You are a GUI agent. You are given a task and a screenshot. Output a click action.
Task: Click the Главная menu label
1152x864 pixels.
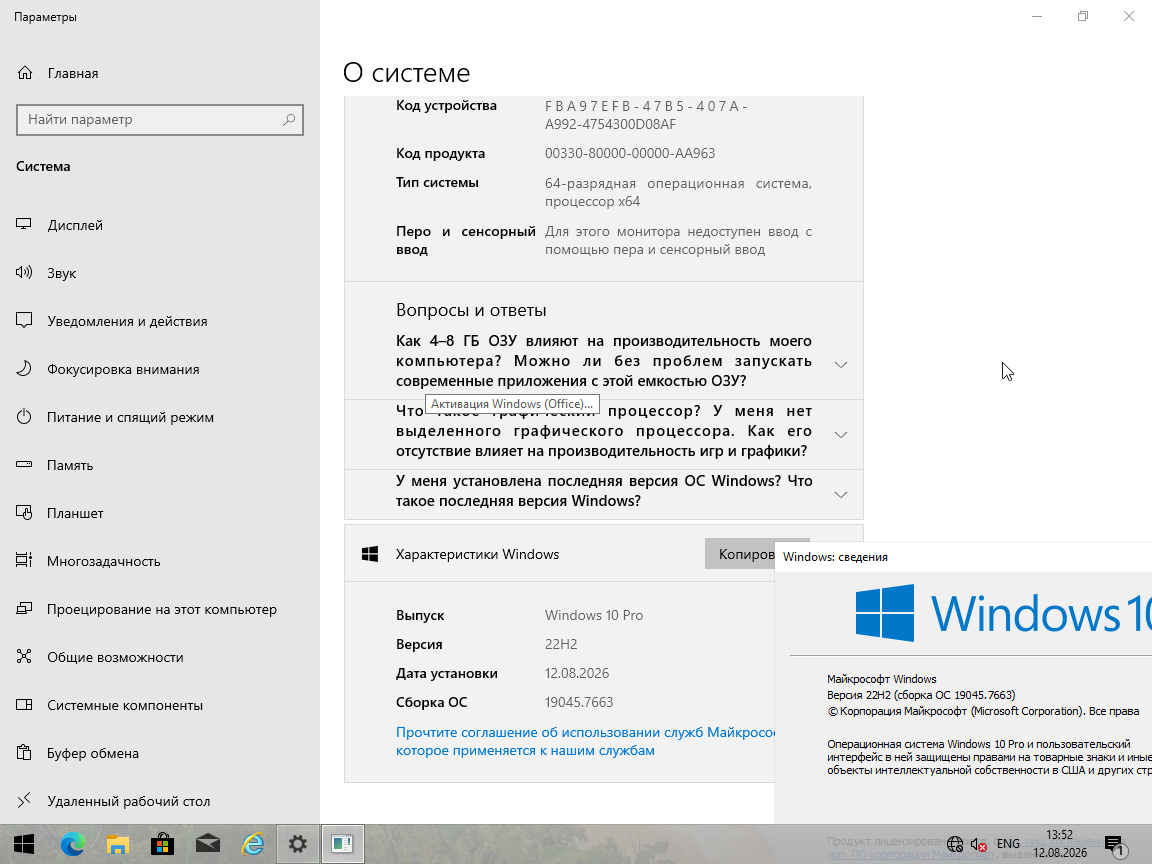click(x=73, y=73)
